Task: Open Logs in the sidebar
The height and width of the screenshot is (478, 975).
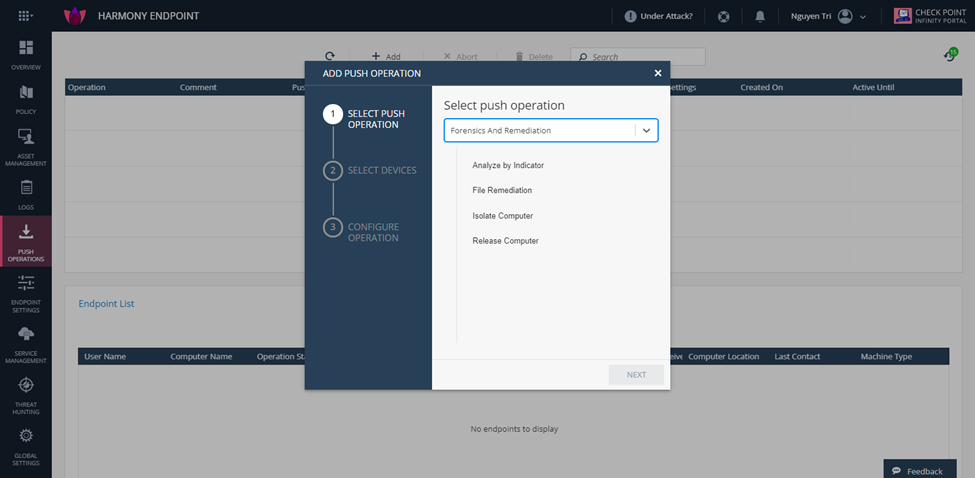Action: (25, 195)
